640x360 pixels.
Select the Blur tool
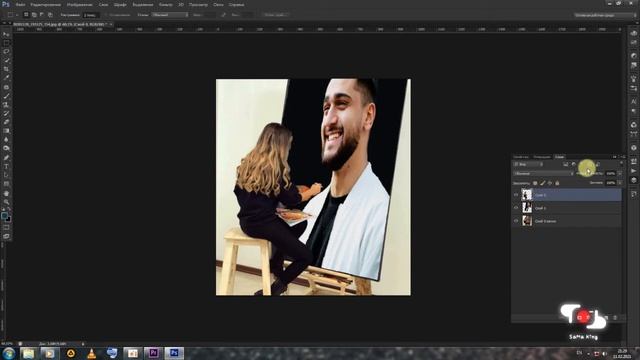click(x=6, y=140)
